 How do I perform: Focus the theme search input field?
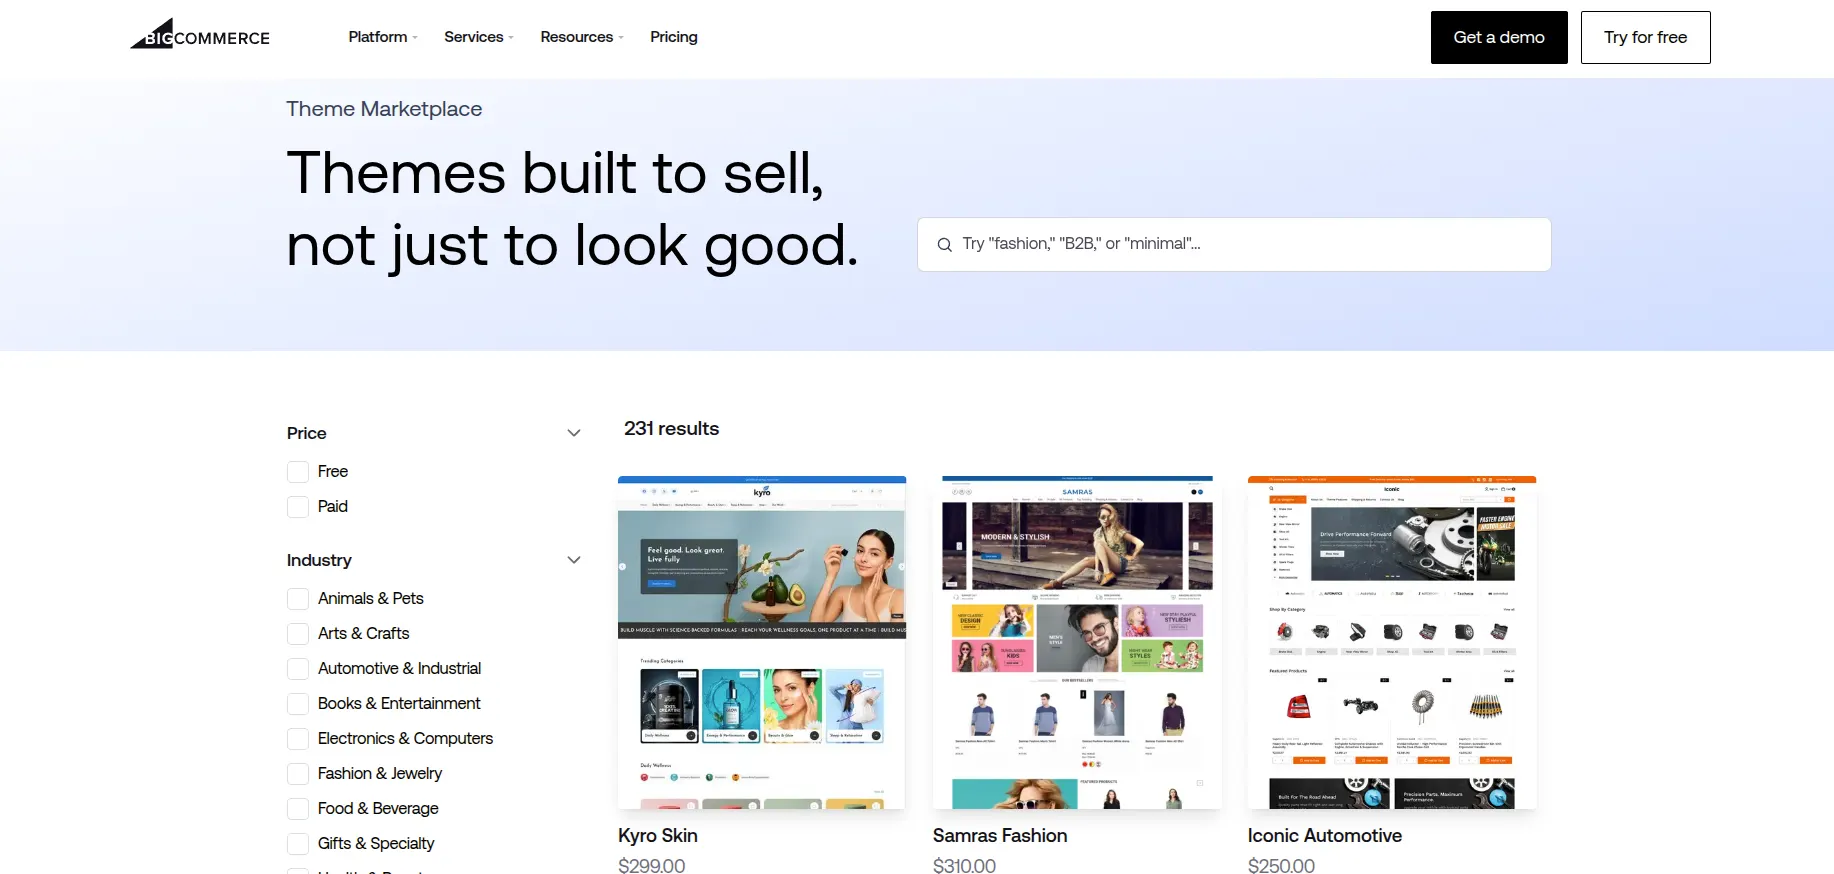click(x=1234, y=244)
